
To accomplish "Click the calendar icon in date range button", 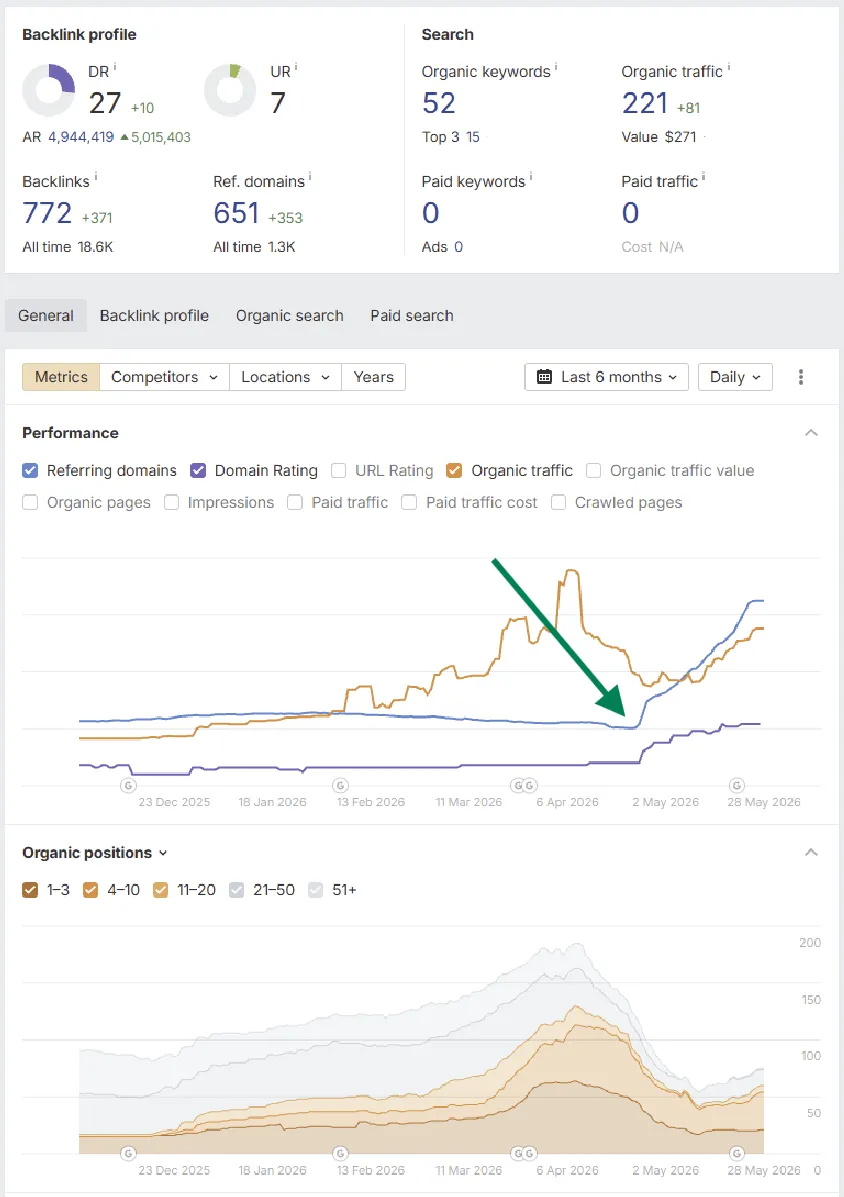I will pyautogui.click(x=544, y=377).
